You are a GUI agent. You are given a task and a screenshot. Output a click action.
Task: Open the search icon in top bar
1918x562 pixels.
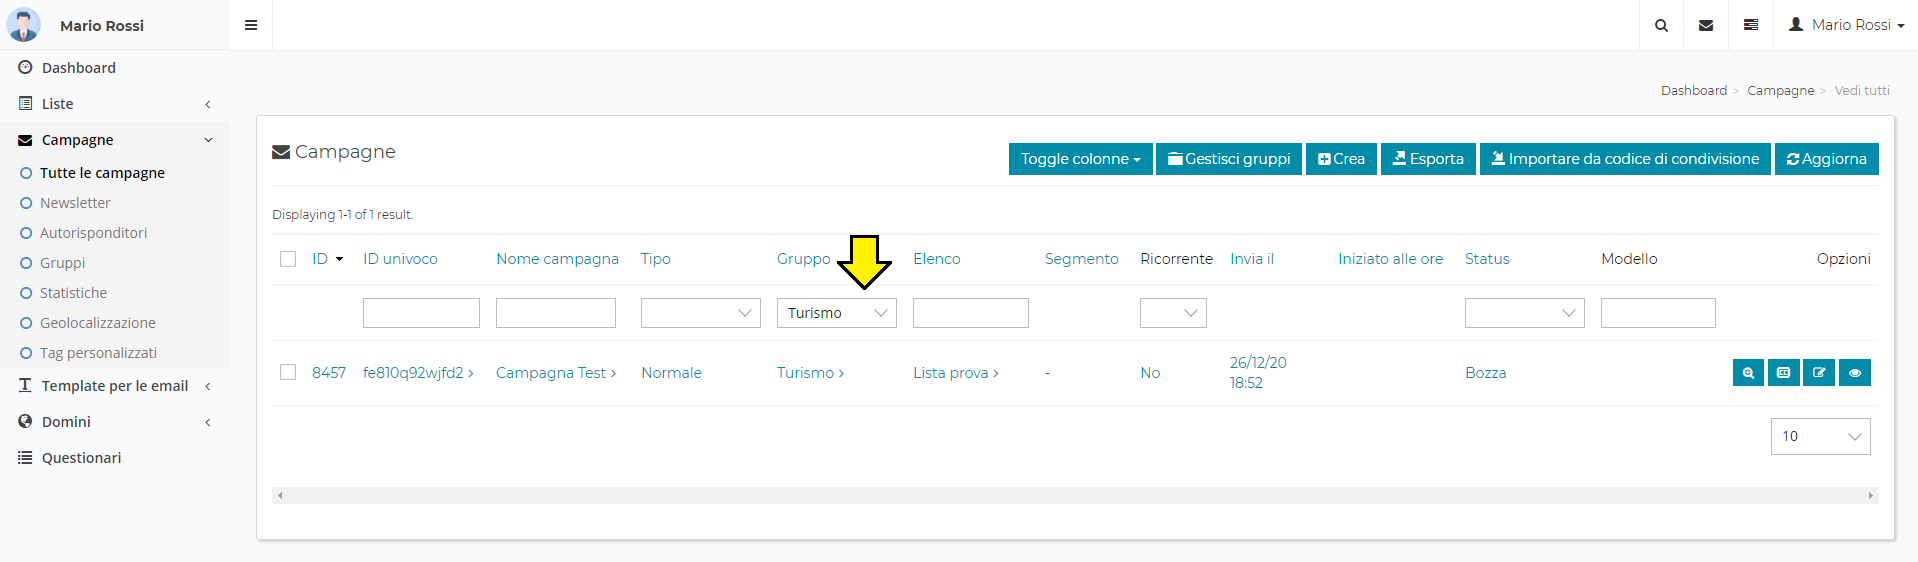click(1661, 25)
